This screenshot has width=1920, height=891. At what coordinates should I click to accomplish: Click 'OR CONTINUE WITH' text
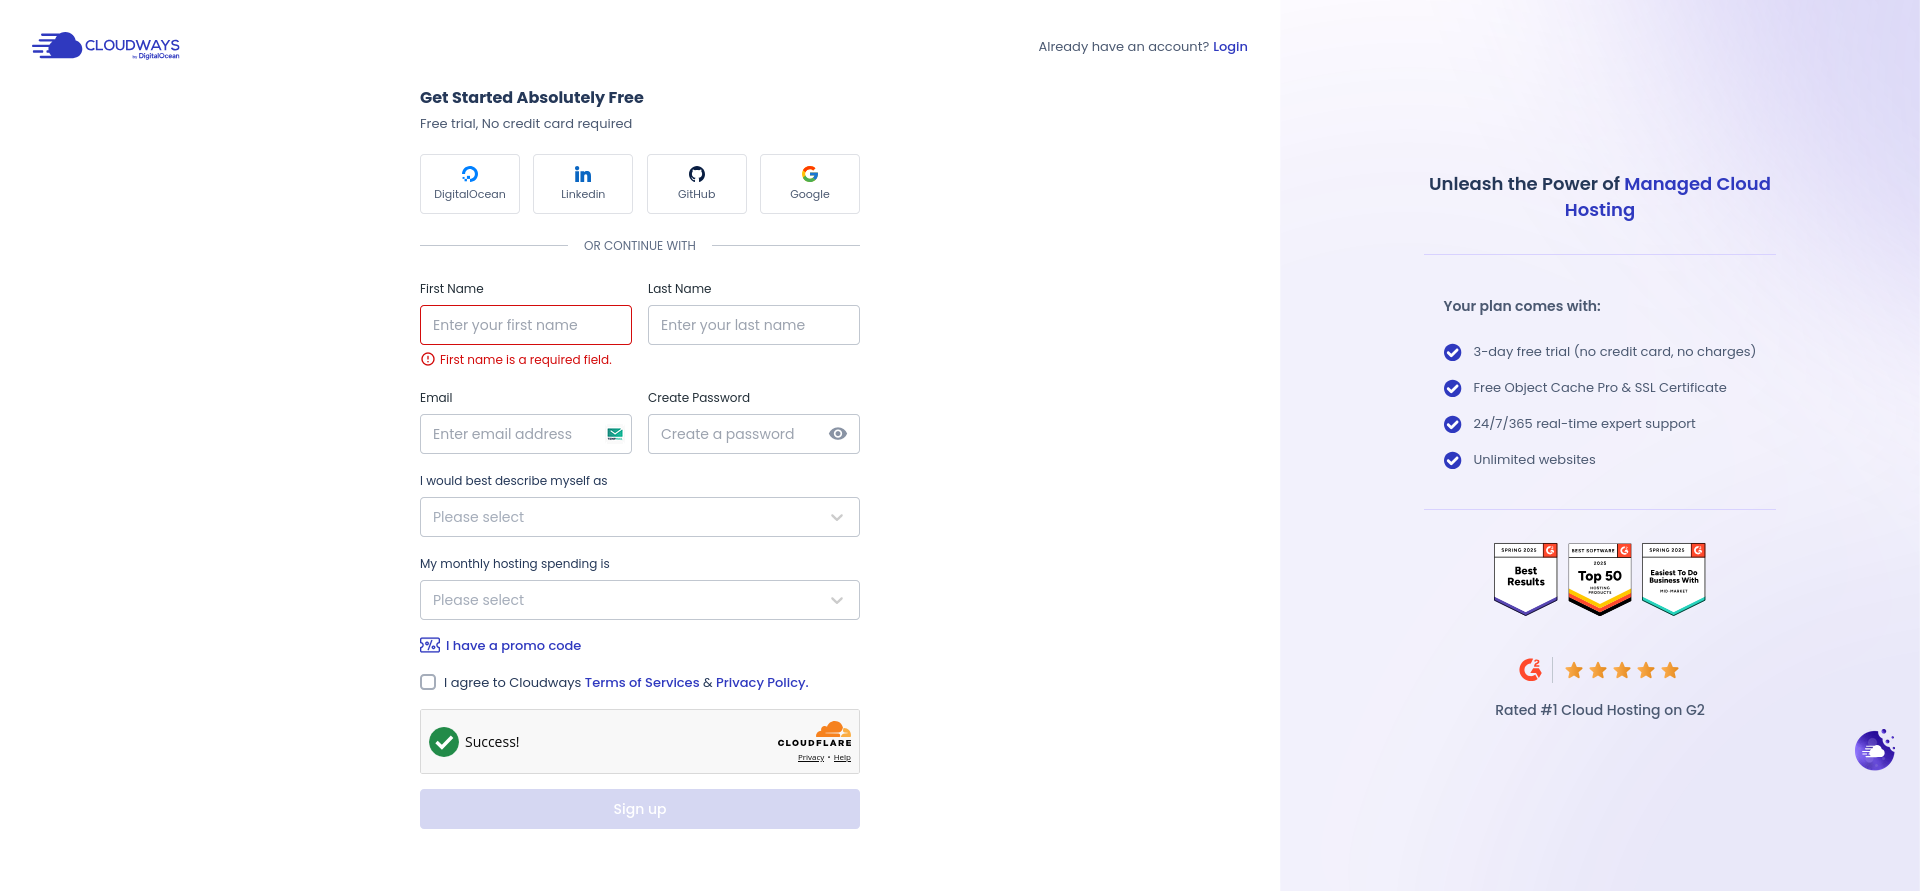click(640, 246)
